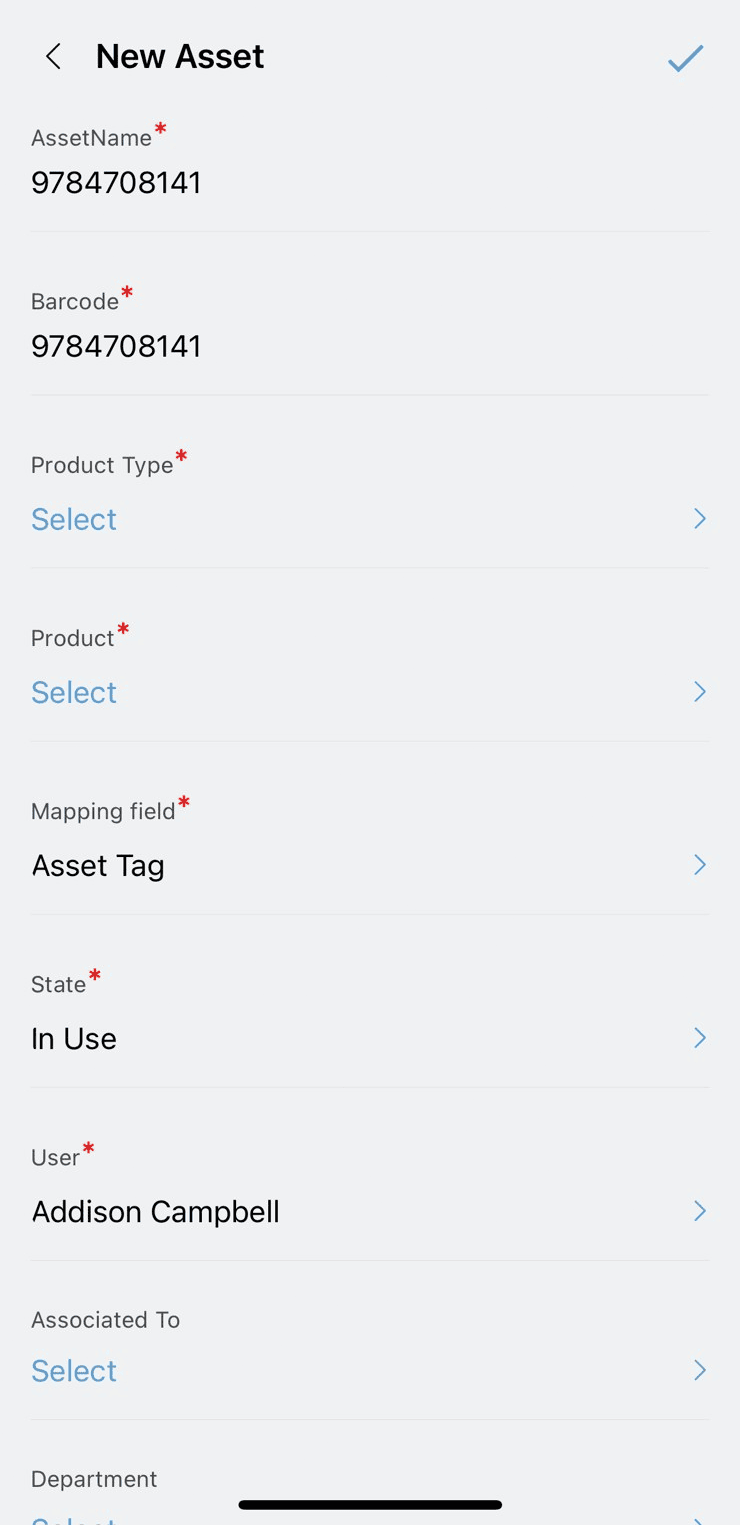Change the In Use state value
The image size is (740, 1525).
74,1038
